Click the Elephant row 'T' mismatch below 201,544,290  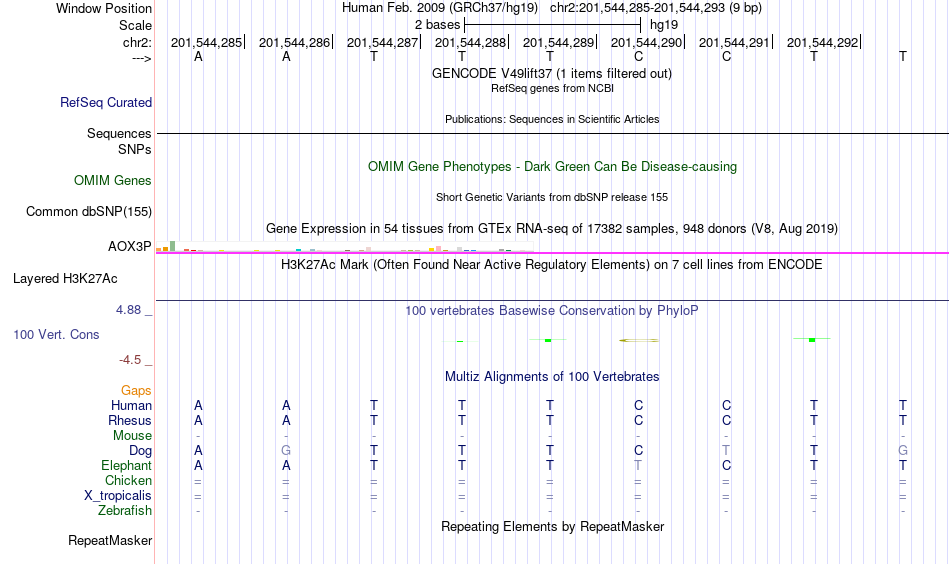point(638,465)
